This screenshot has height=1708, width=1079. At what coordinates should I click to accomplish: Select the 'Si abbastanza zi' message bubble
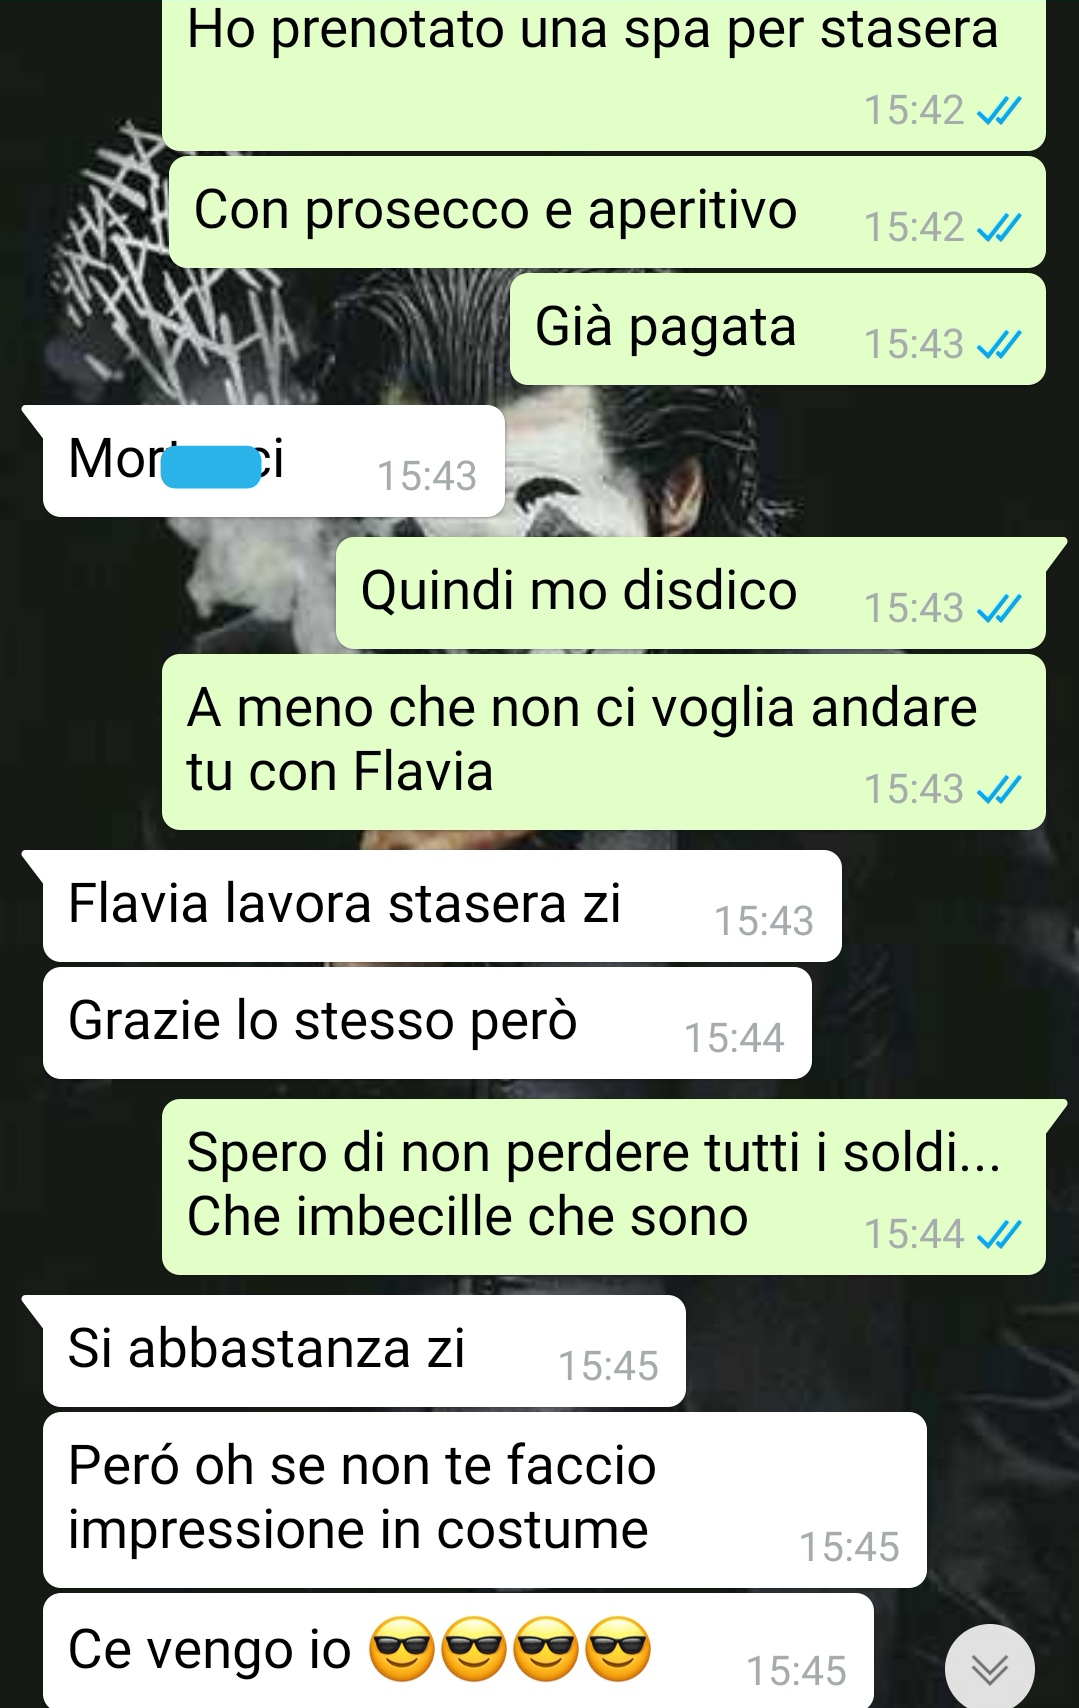[363, 1351]
